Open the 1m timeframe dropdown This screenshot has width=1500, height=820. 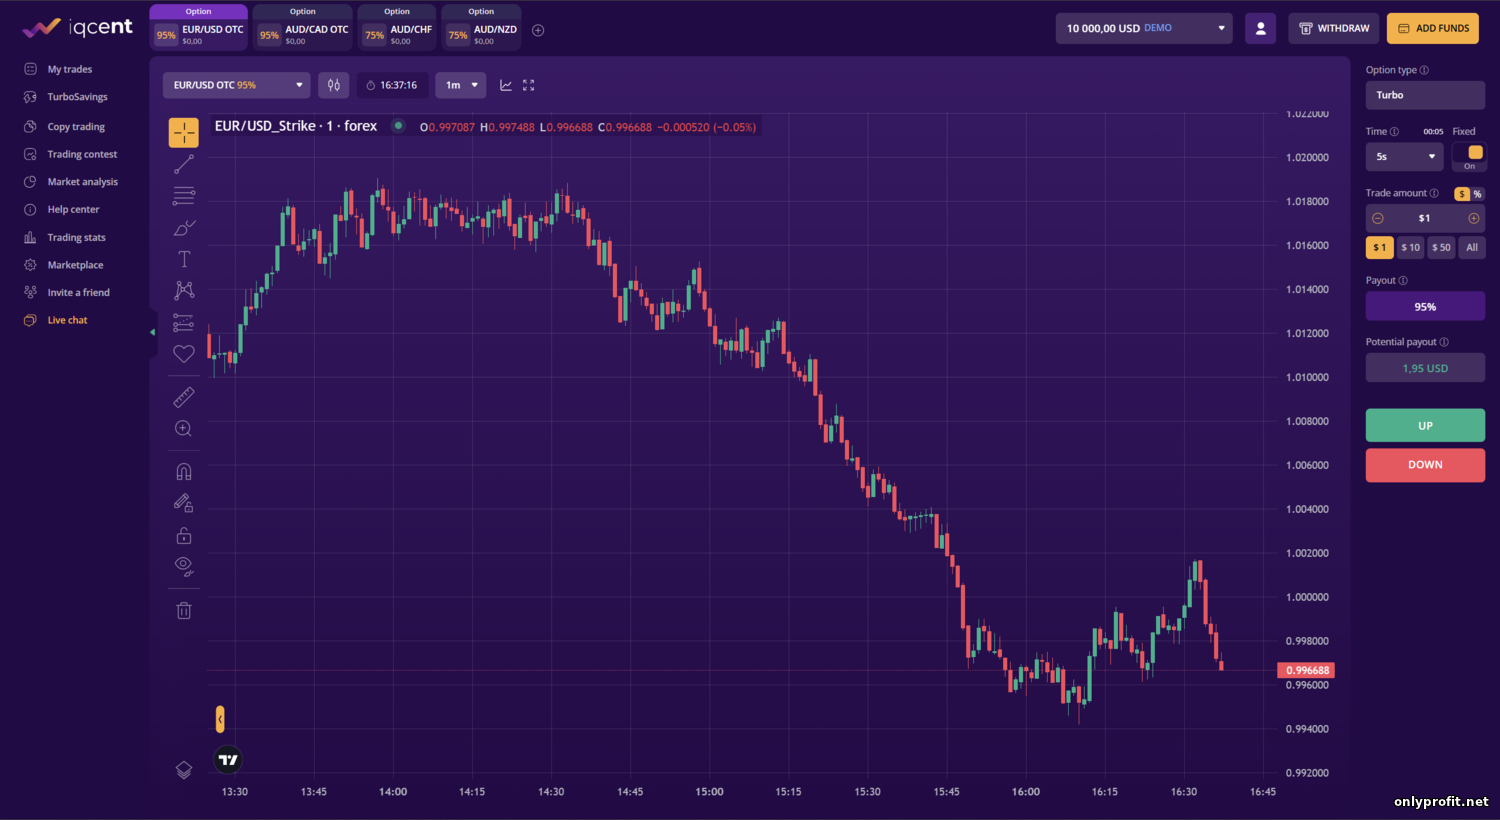460,85
